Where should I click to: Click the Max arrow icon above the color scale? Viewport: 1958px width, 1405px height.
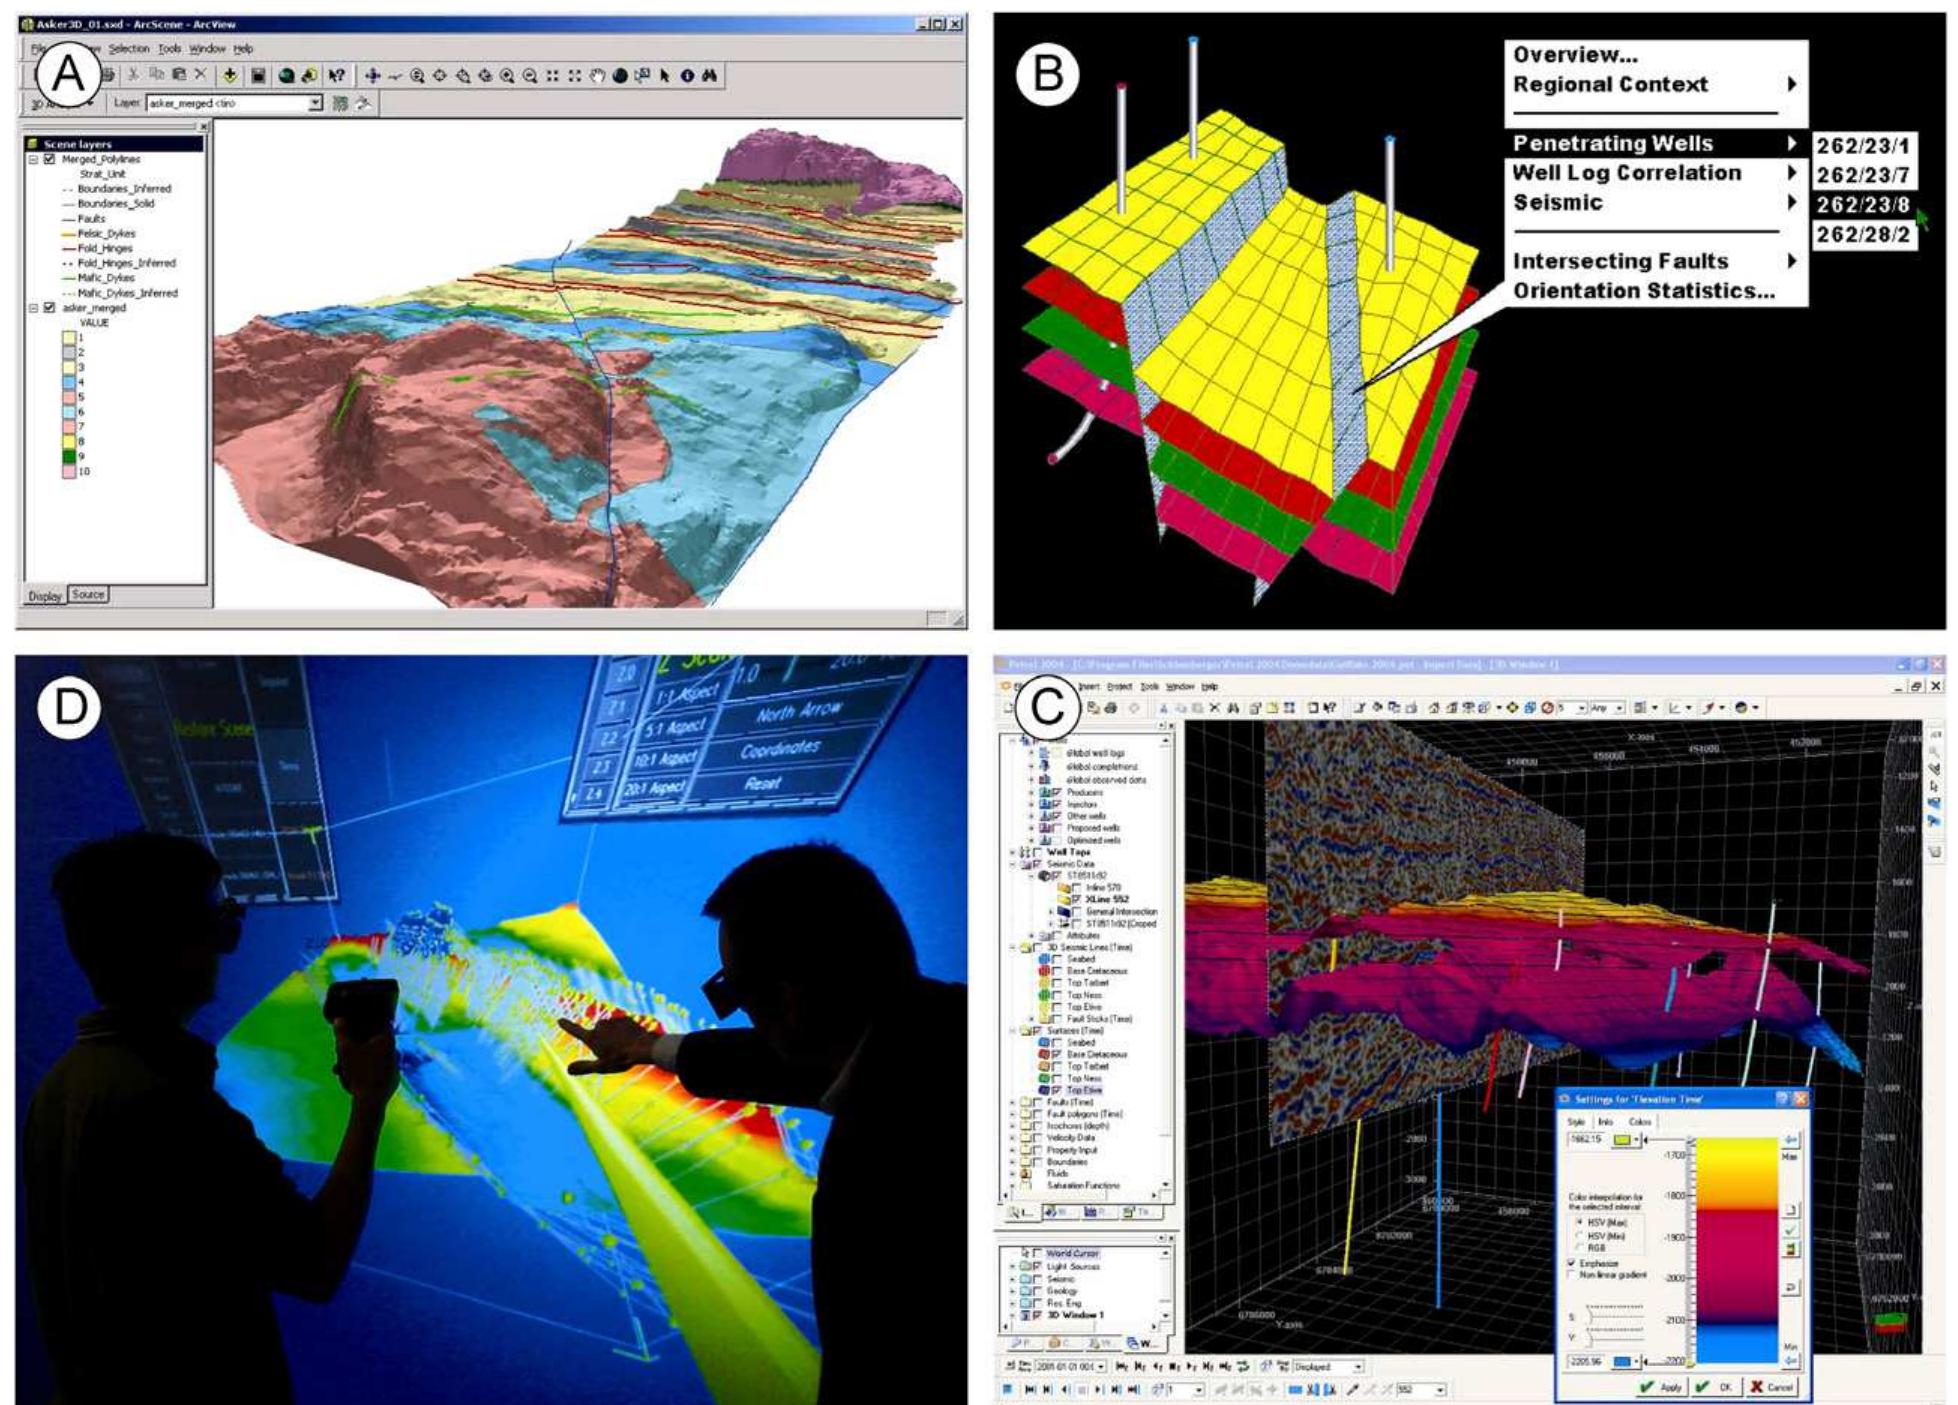[1790, 1140]
